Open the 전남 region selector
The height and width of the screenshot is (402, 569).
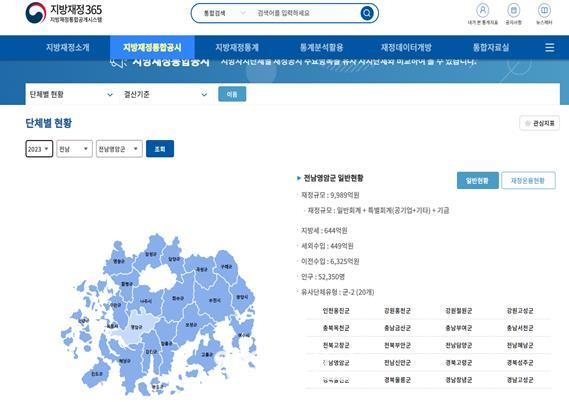point(74,149)
